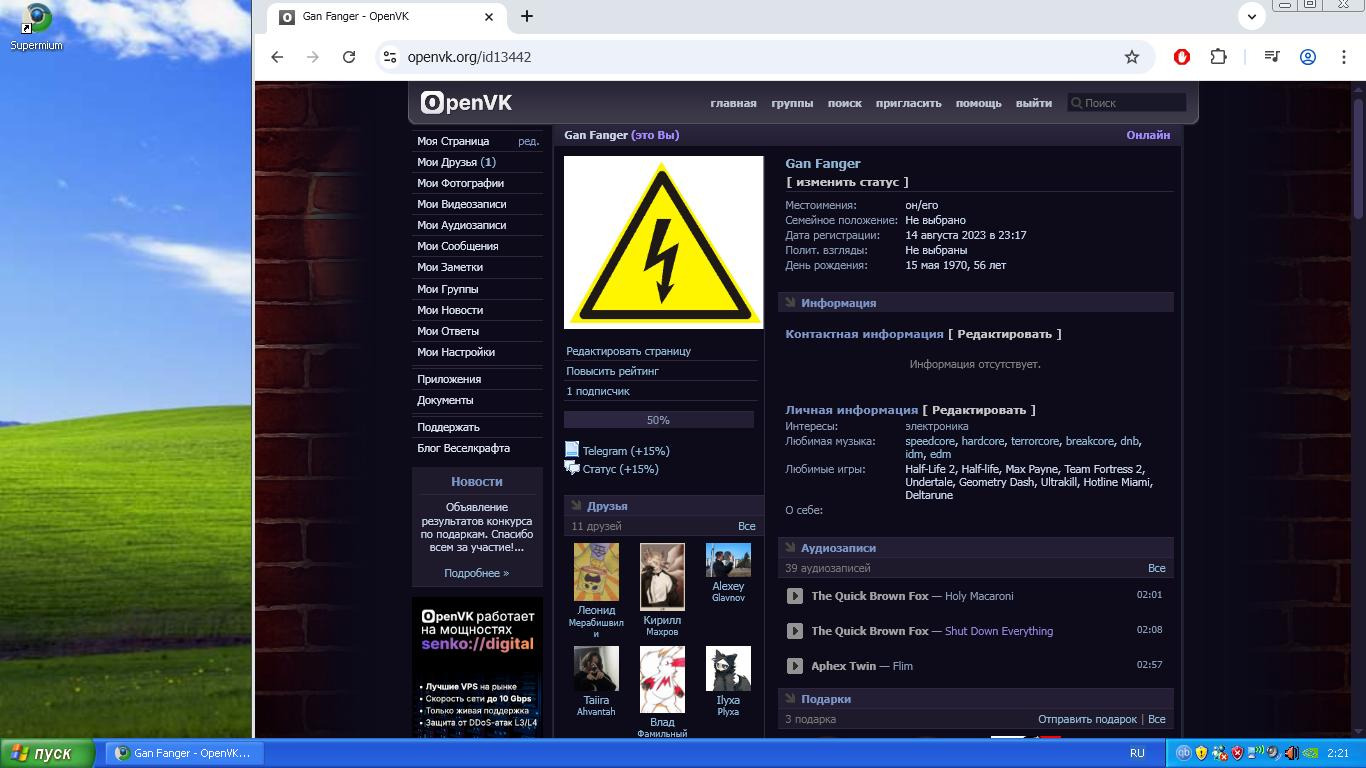Open помощь in the header menu
1366x768 pixels.
click(x=978, y=103)
